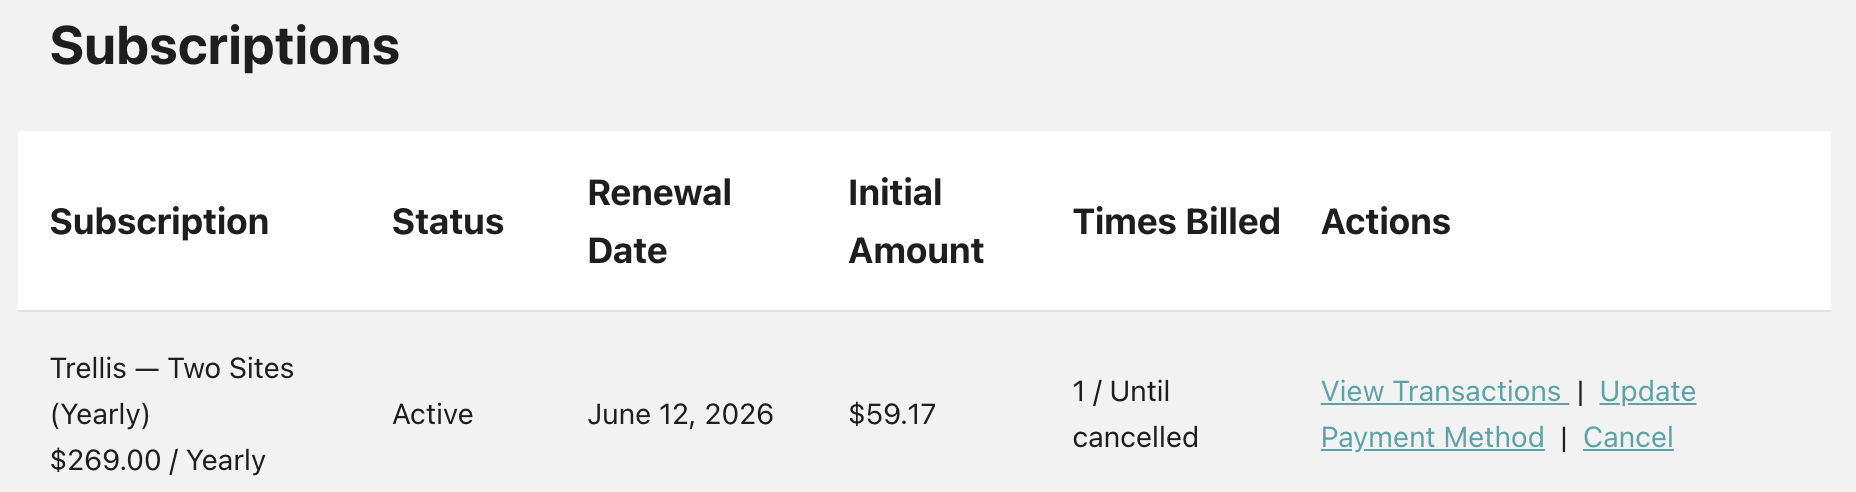Select the June 12, 2026 renewal date
This screenshot has height=492, width=1856.
point(680,414)
